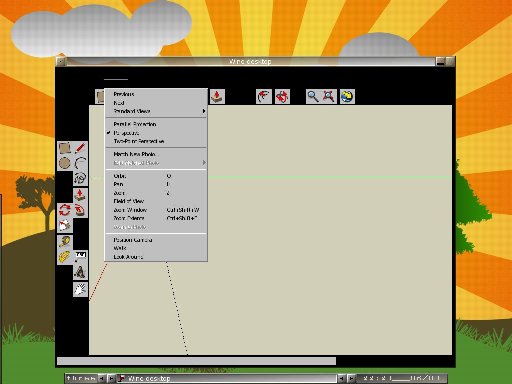Click the Zoom magnifier icon in top toolbar
The width and height of the screenshot is (512, 384).
(313, 97)
